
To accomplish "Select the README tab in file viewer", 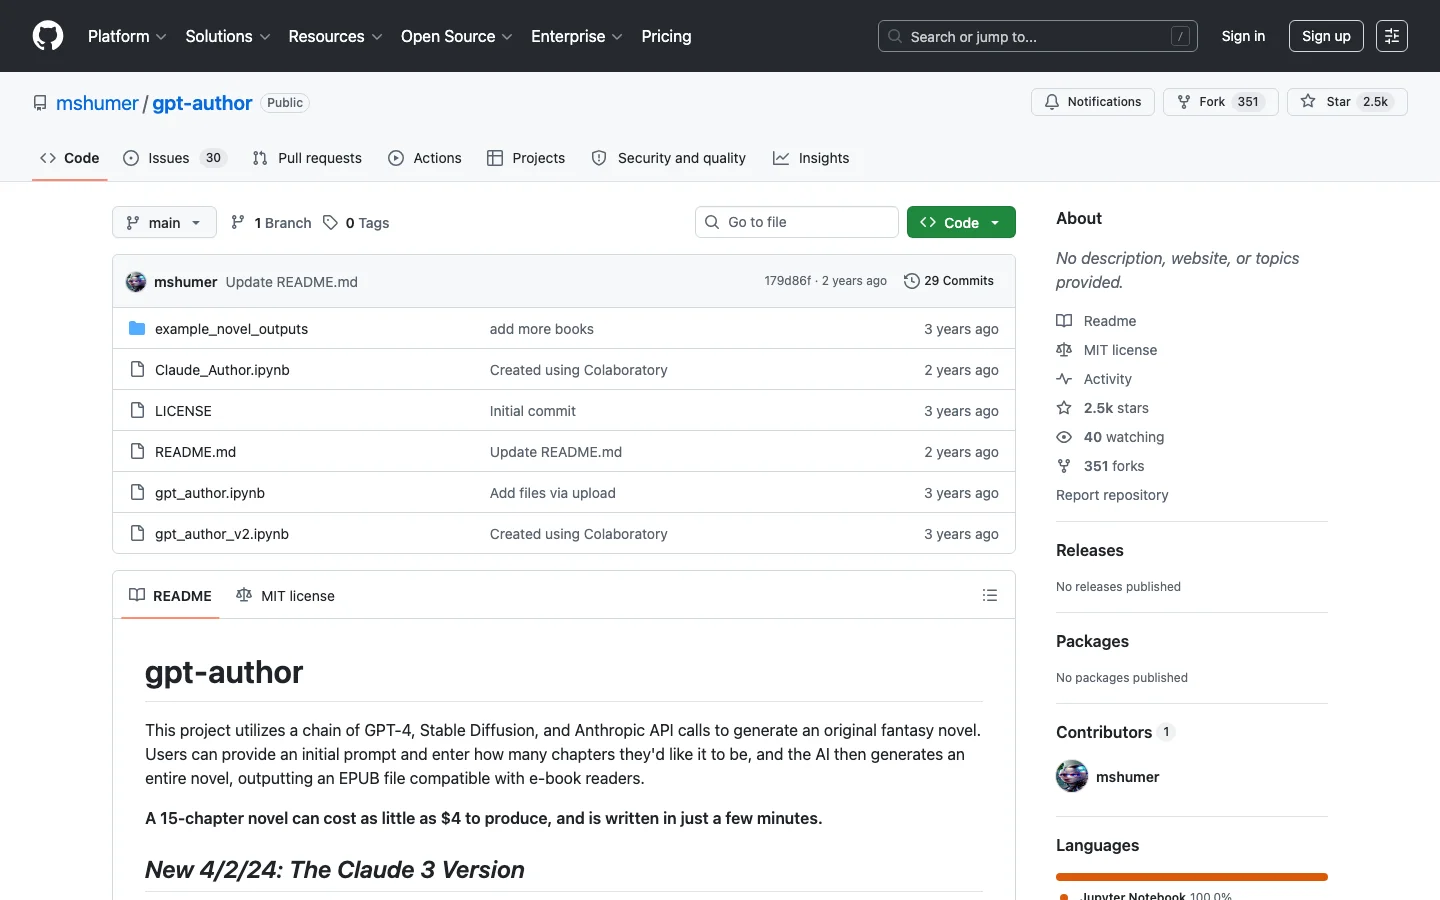I will [170, 595].
